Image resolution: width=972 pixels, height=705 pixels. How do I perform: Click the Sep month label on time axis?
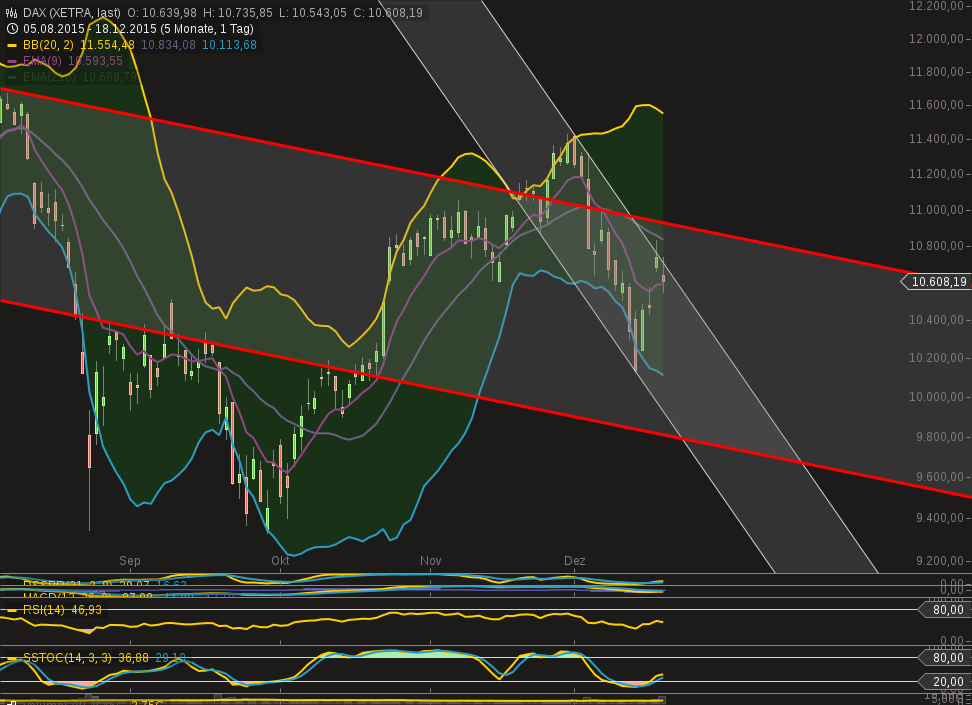click(130, 561)
